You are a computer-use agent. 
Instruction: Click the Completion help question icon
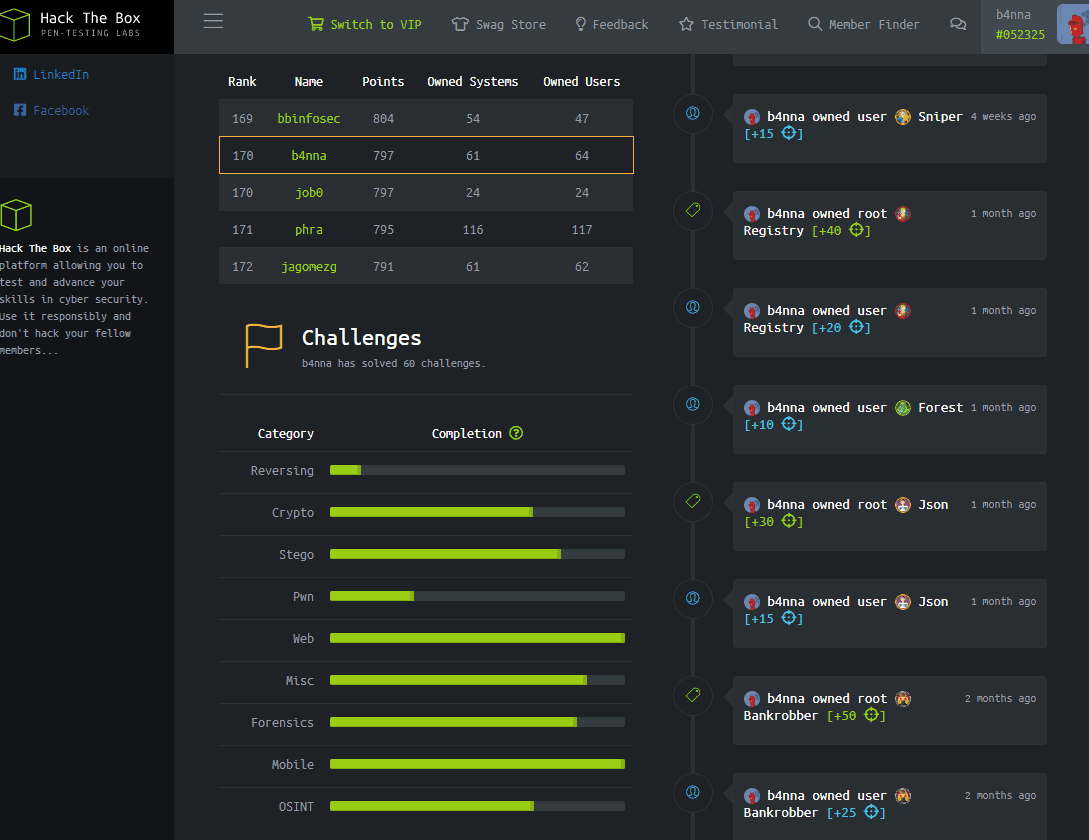(516, 433)
